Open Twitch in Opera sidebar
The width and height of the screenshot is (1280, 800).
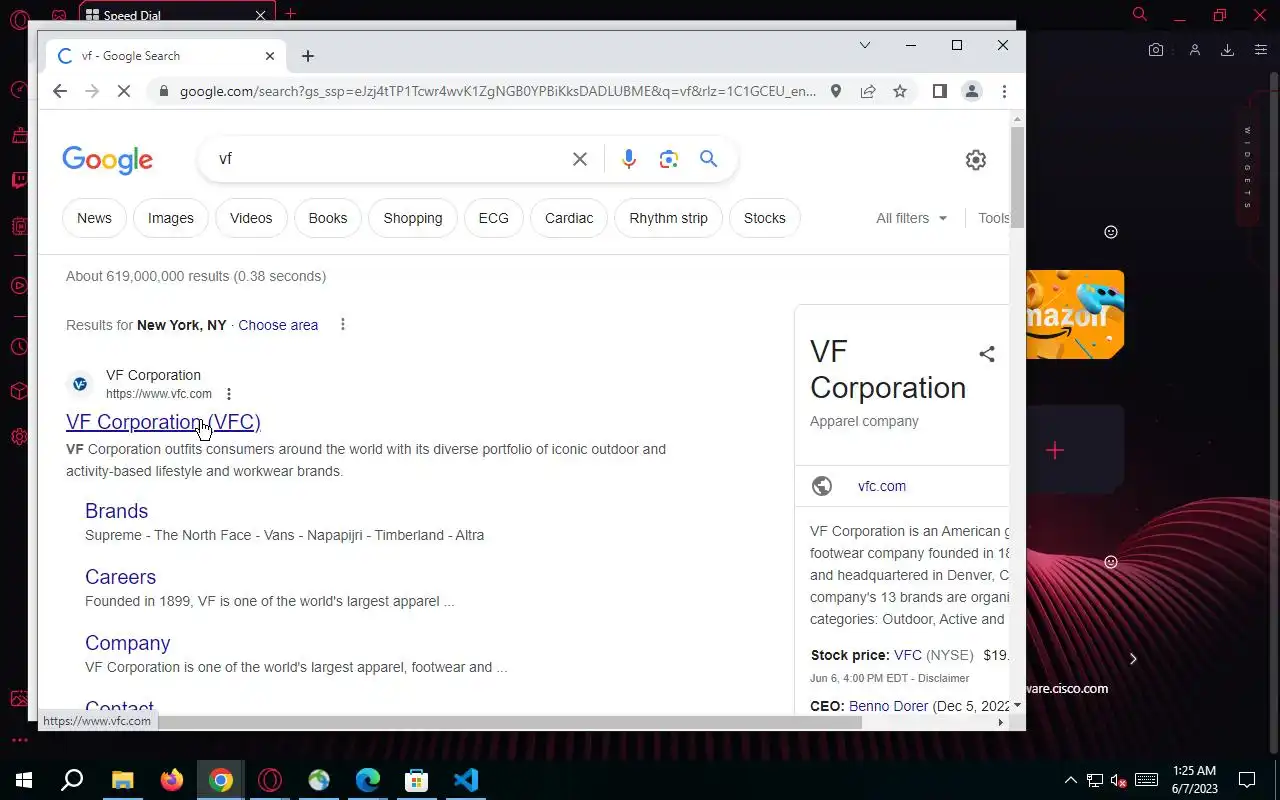coord(19,182)
